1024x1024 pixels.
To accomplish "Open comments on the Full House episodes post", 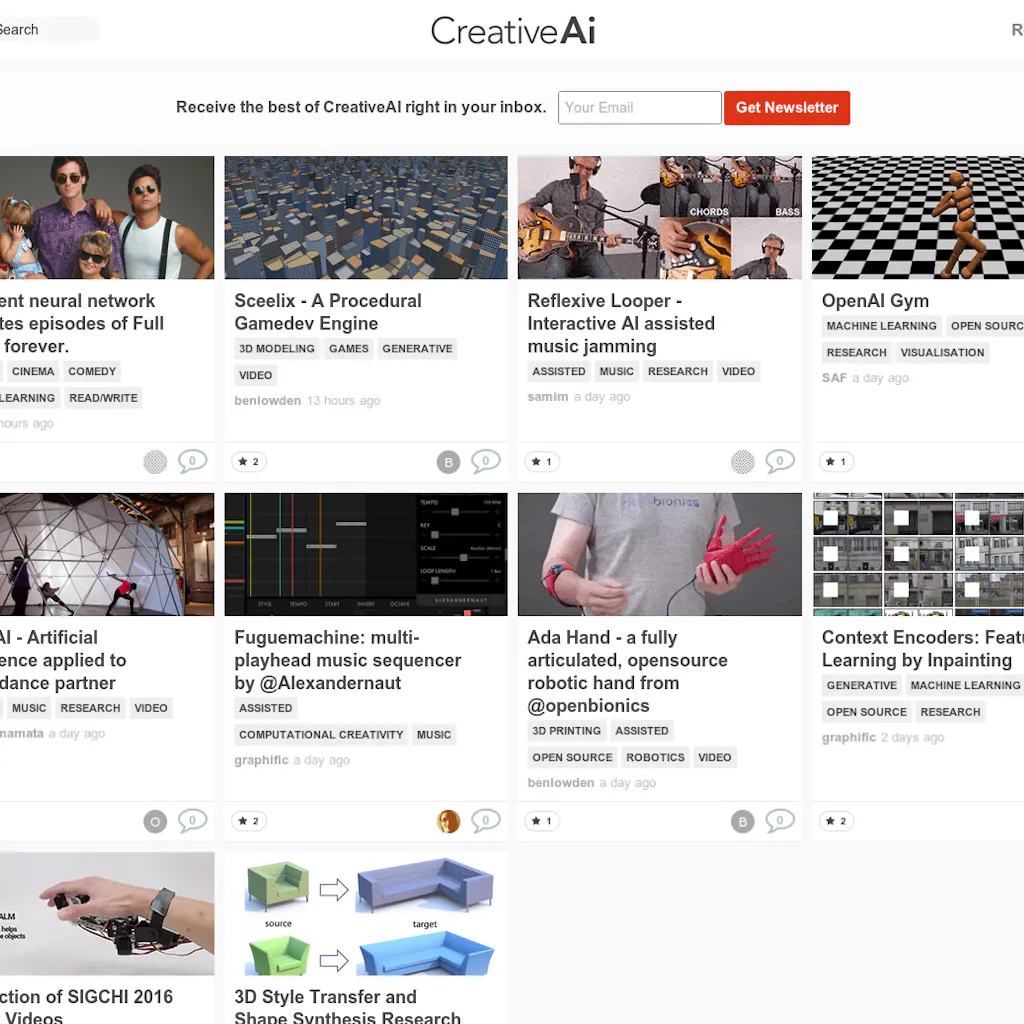I will [x=193, y=461].
